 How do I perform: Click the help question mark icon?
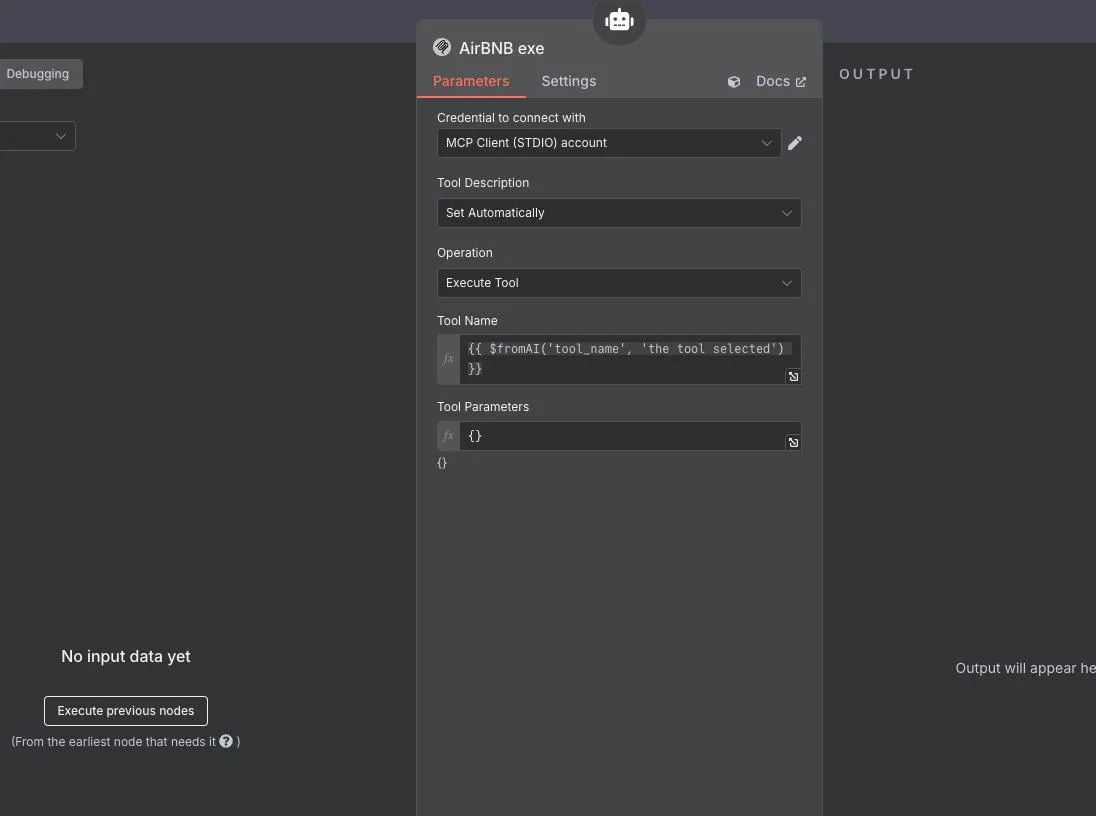coord(226,741)
